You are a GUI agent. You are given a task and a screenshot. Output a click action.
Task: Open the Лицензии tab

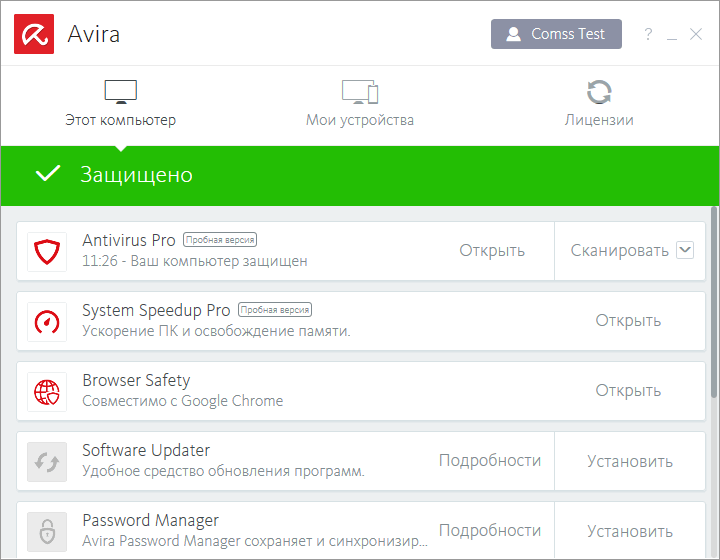[599, 105]
